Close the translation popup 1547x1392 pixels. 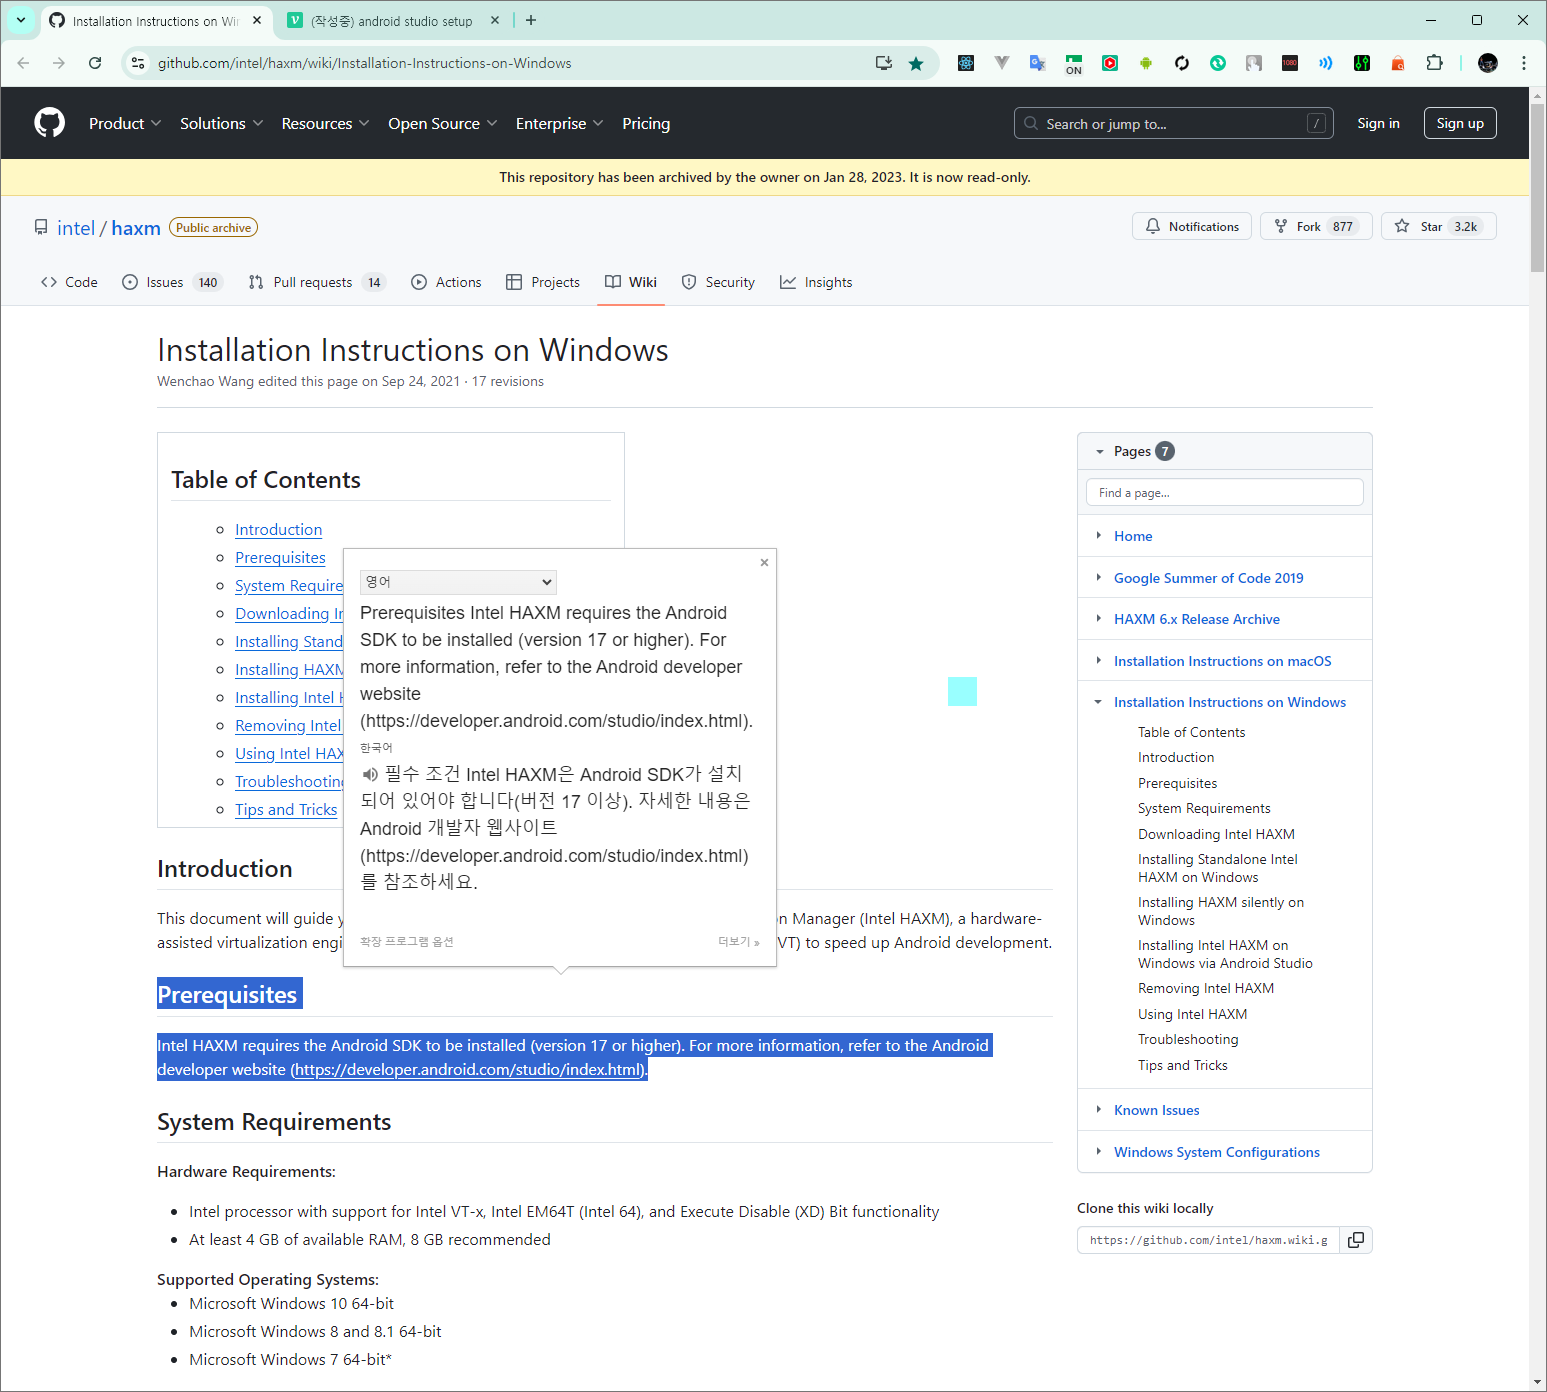point(764,562)
